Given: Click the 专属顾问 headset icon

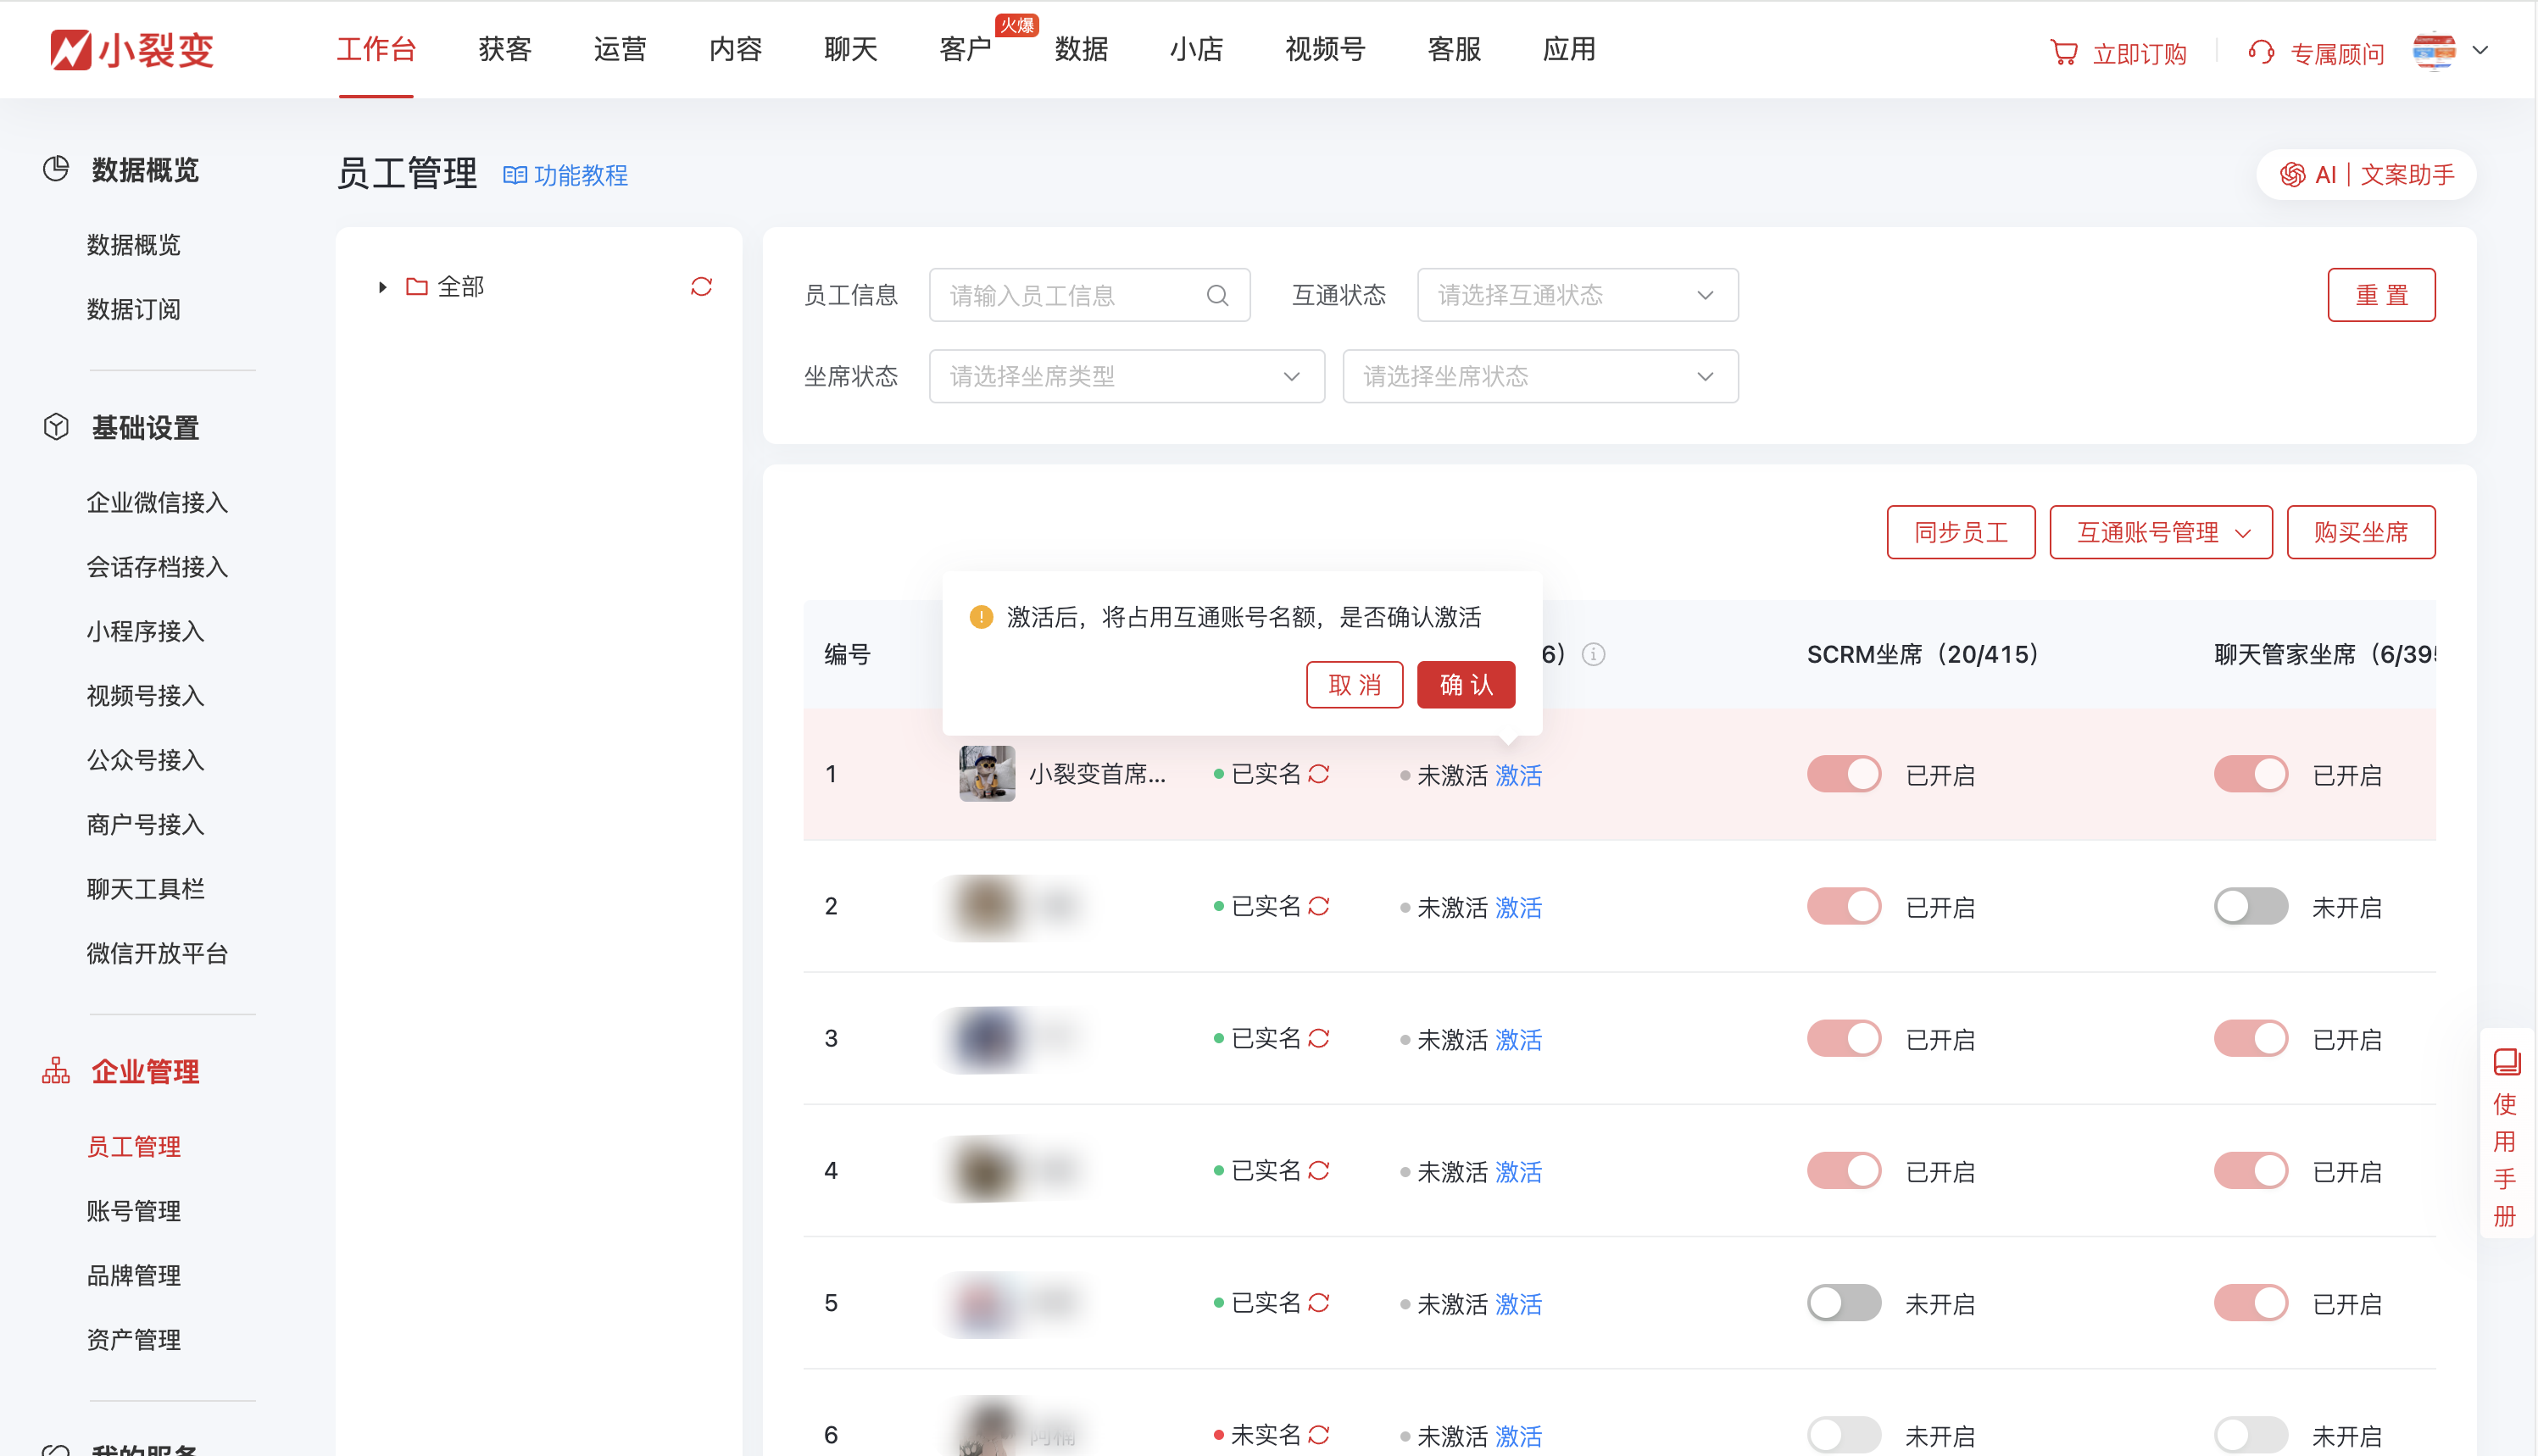Looking at the screenshot, I should (x=2261, y=52).
